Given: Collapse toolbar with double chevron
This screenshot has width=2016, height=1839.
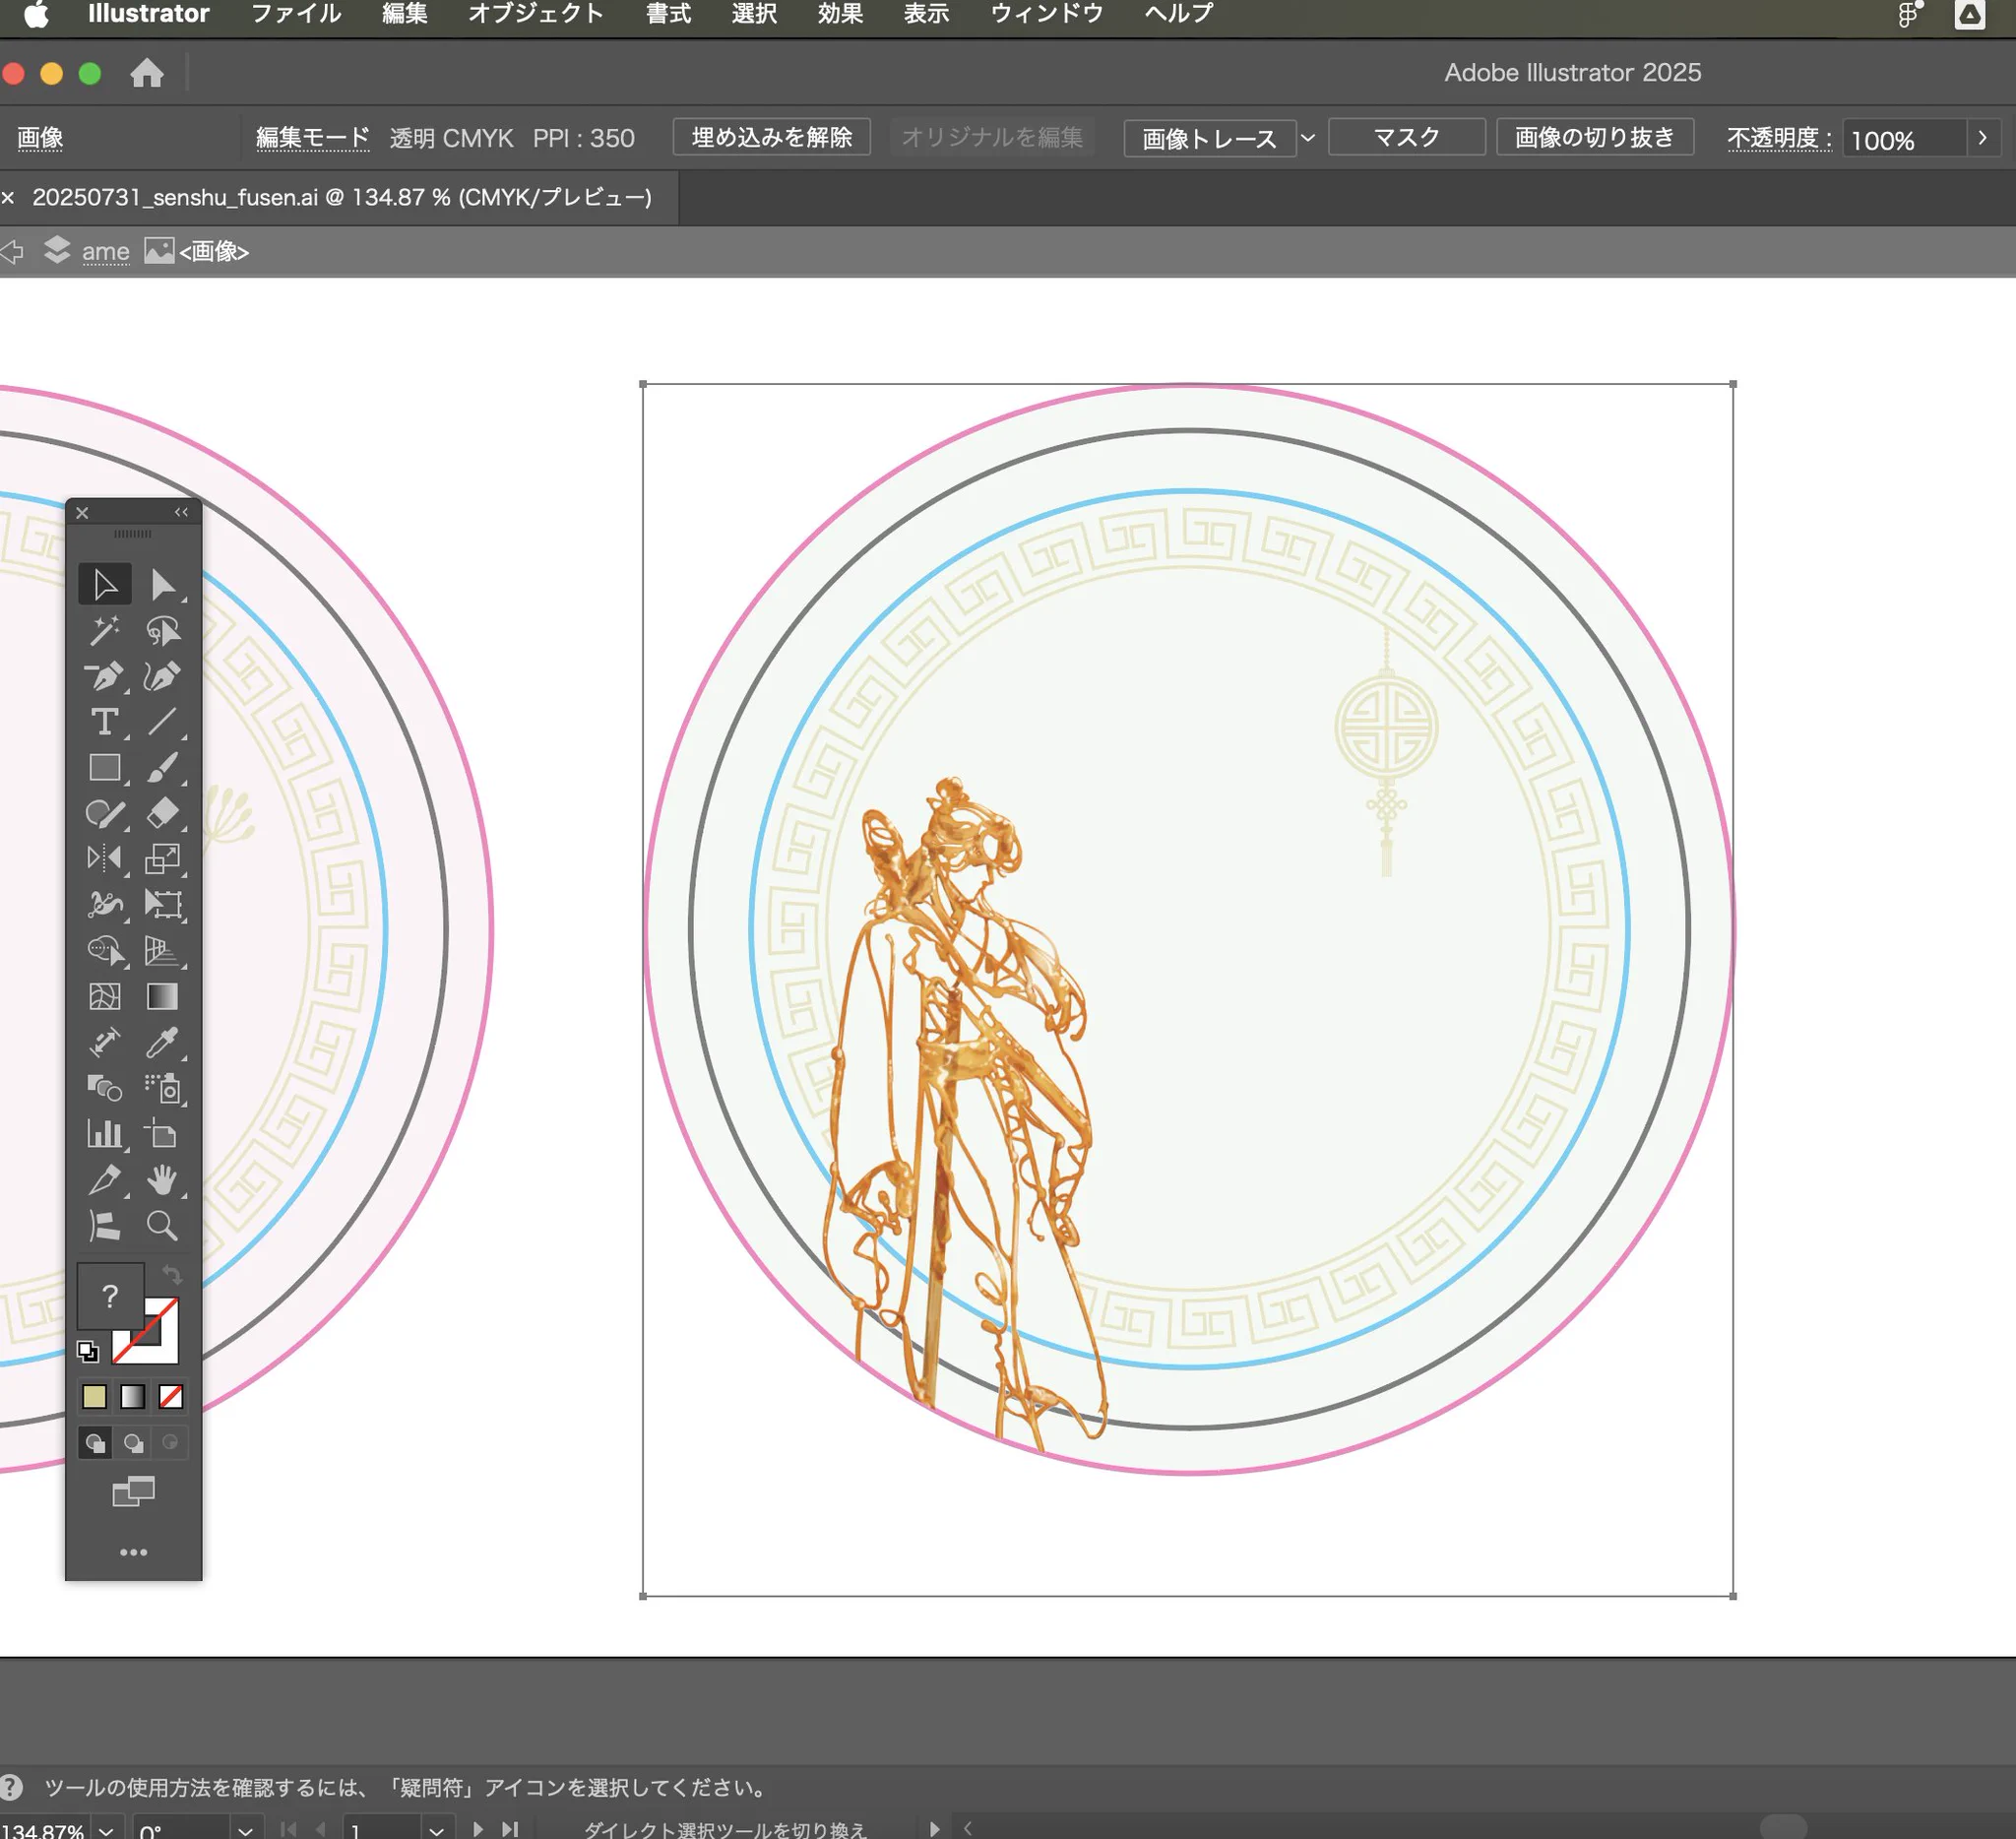Looking at the screenshot, I should 181,512.
